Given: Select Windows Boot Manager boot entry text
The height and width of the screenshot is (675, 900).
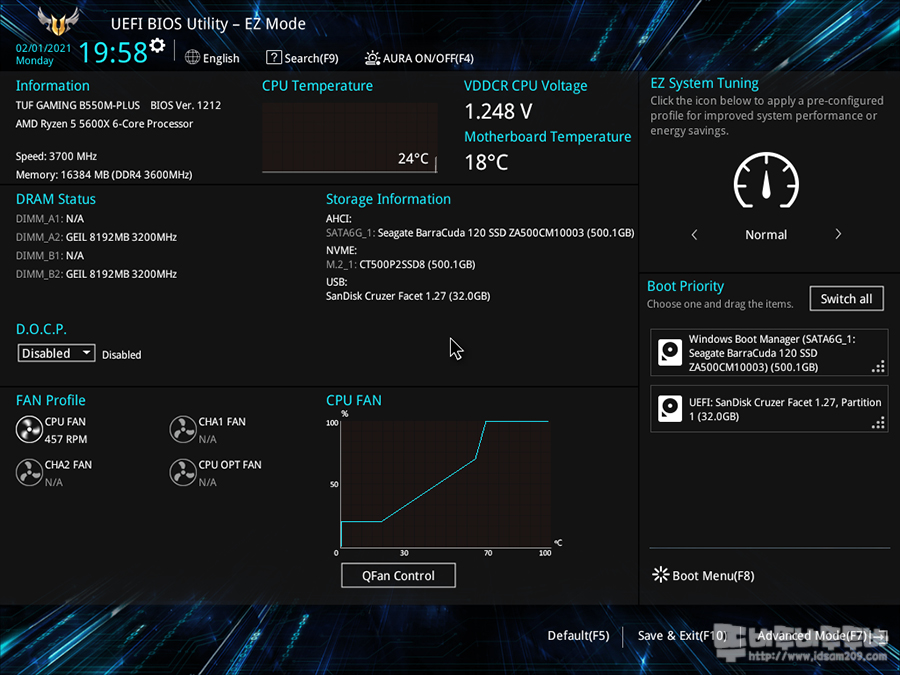Looking at the screenshot, I should coord(772,353).
